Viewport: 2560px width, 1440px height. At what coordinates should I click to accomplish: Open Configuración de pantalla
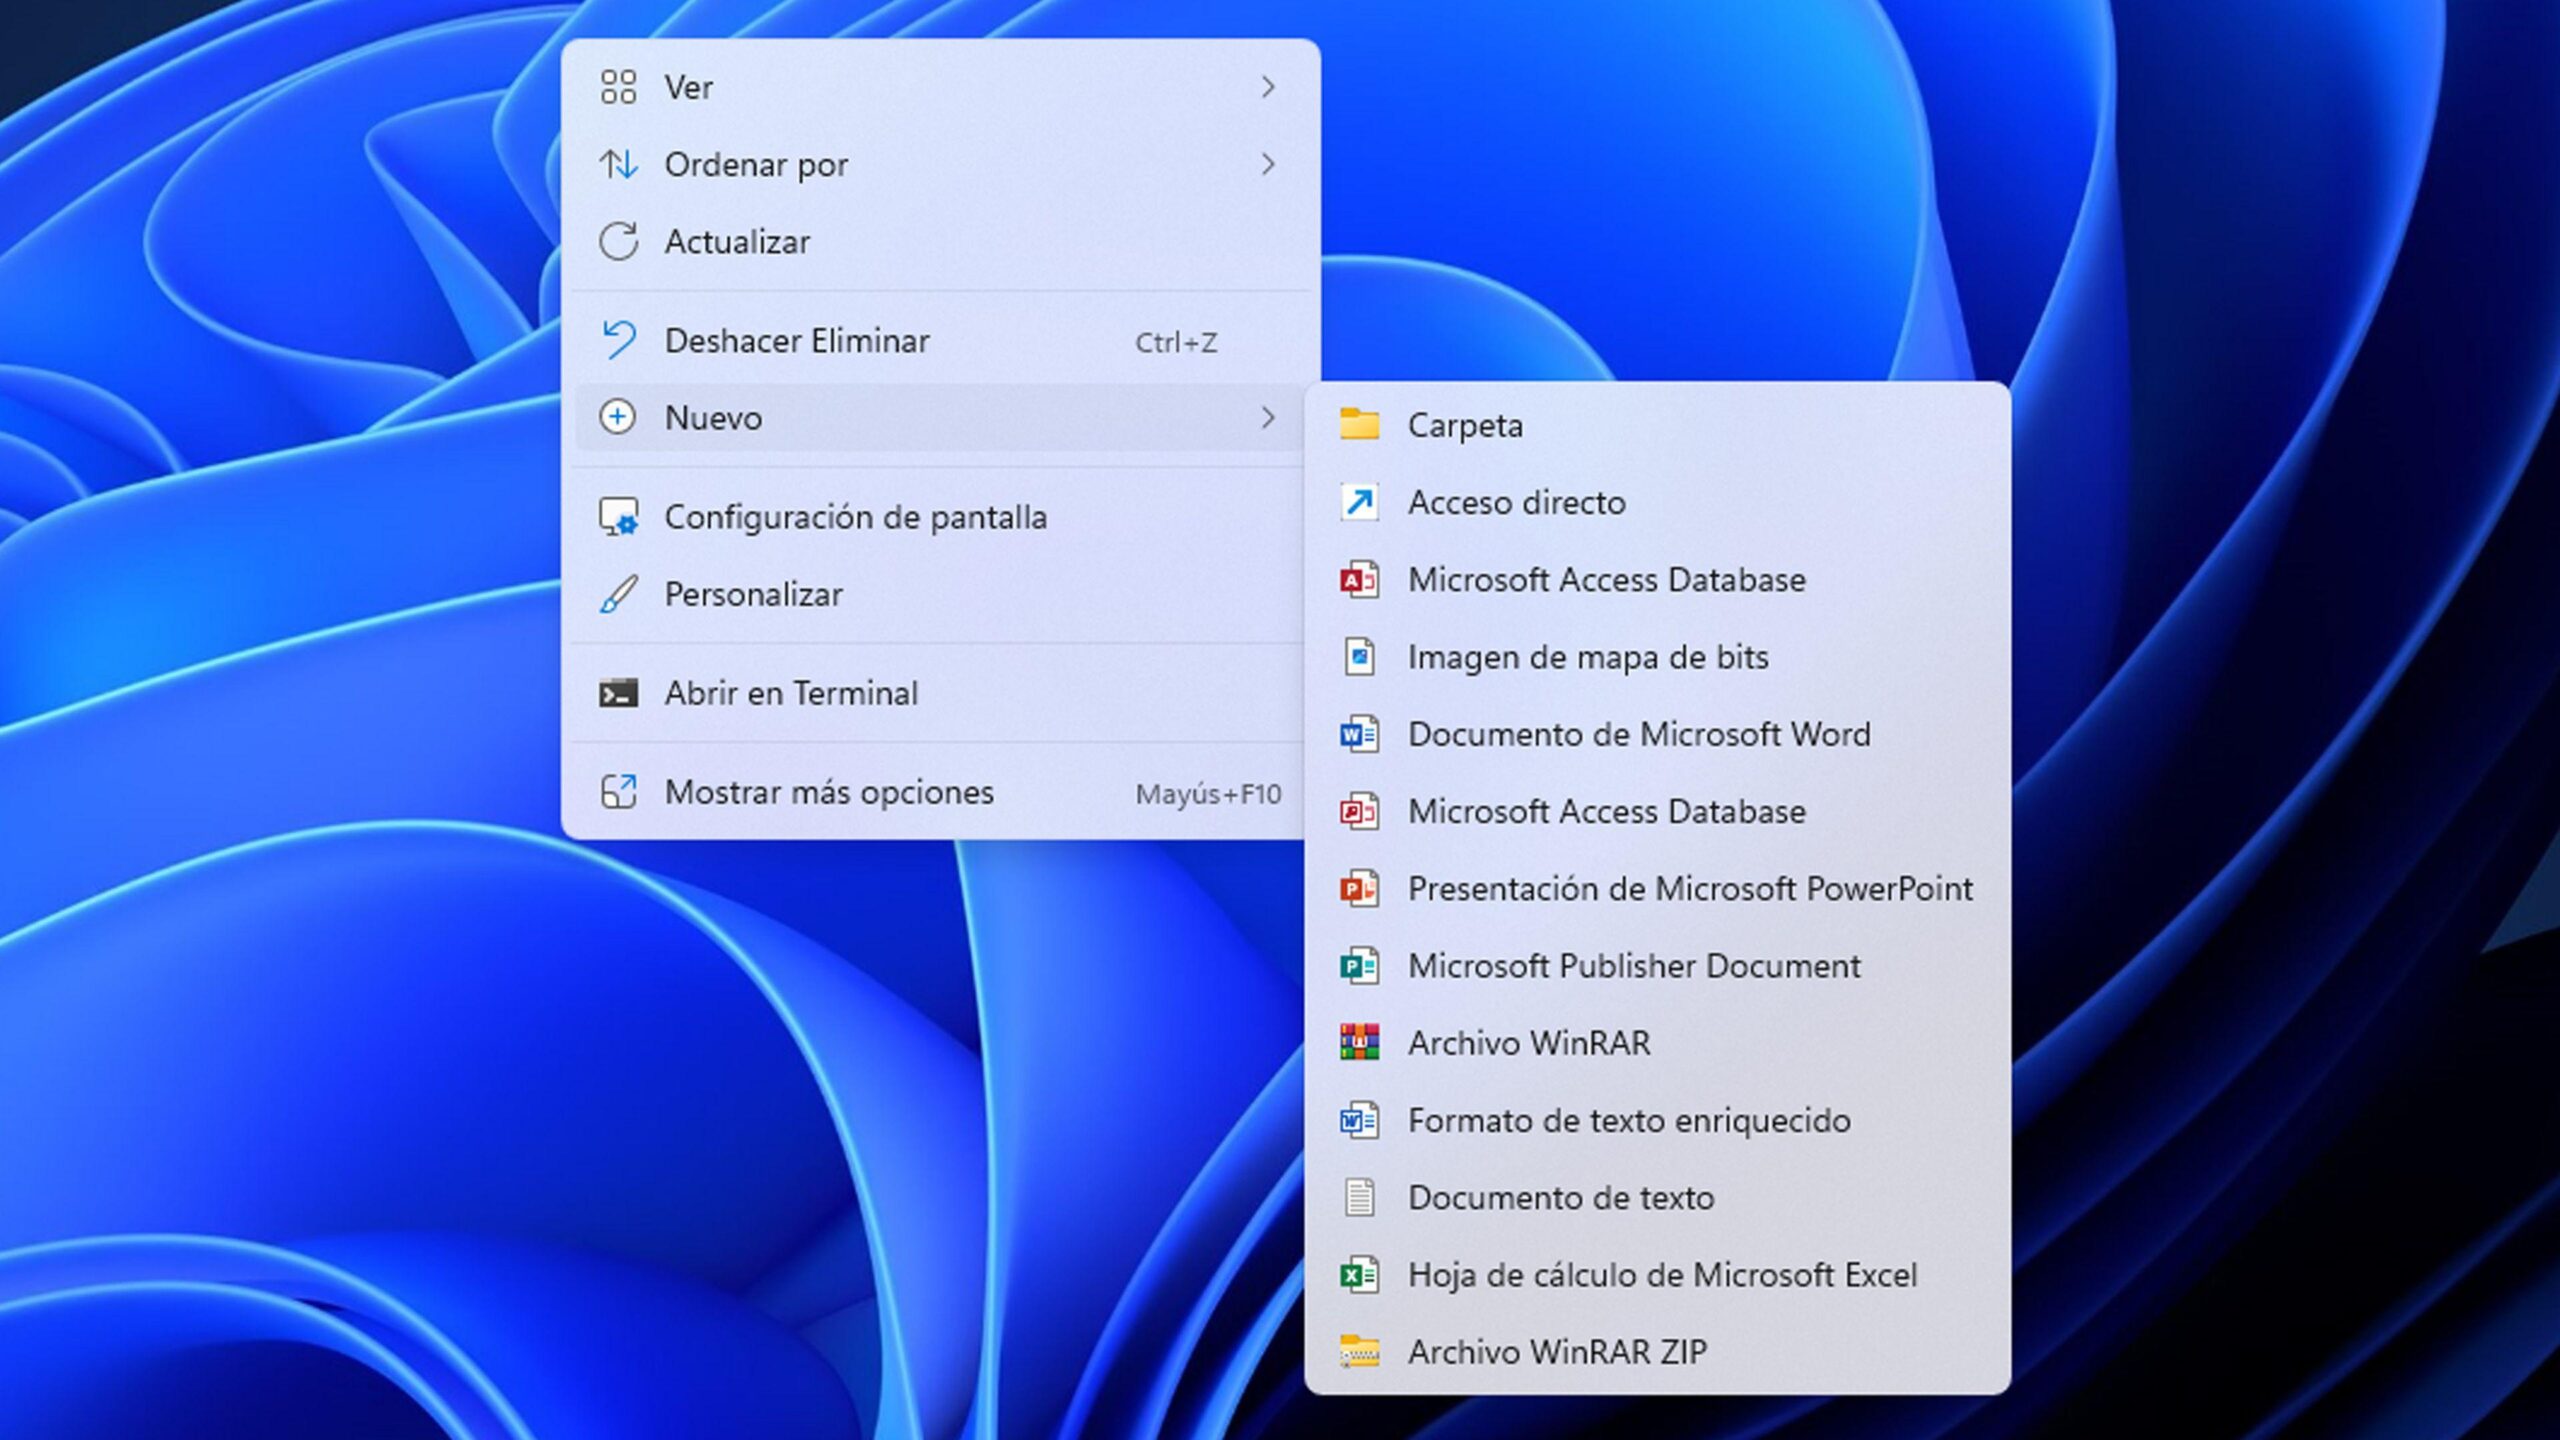pyautogui.click(x=940, y=517)
